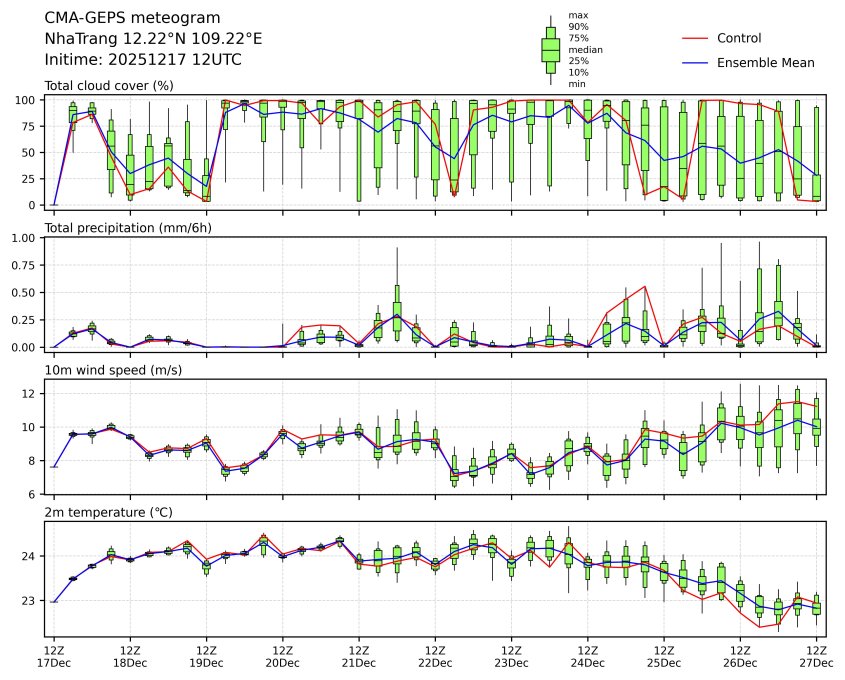
Task: Select the Ensemble Mean legend label
Action: click(x=766, y=62)
